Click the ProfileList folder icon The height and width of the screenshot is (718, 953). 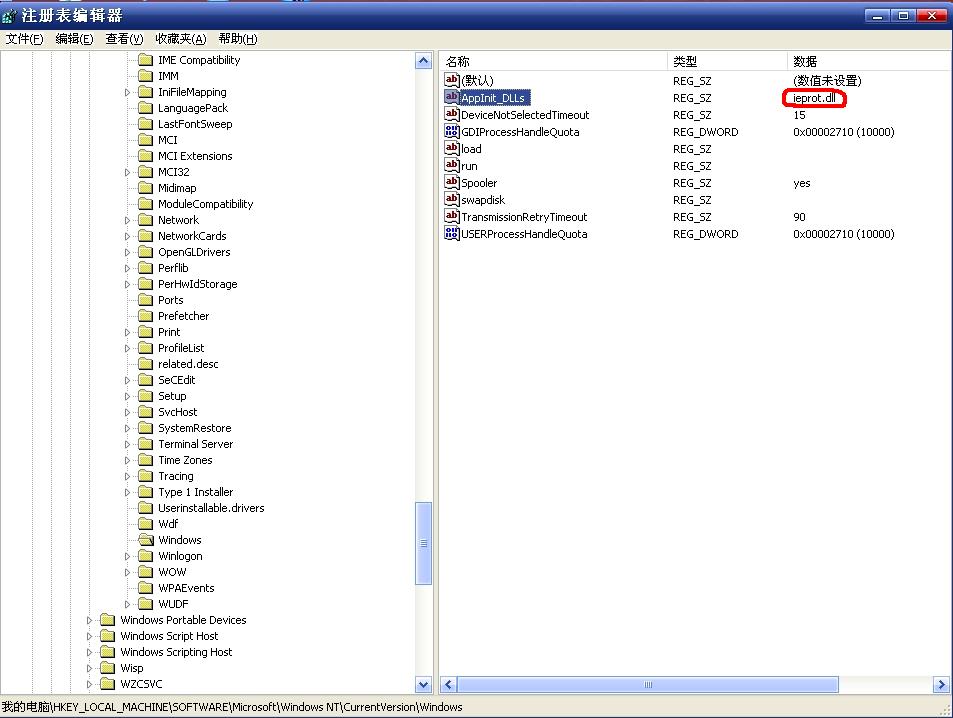click(145, 348)
